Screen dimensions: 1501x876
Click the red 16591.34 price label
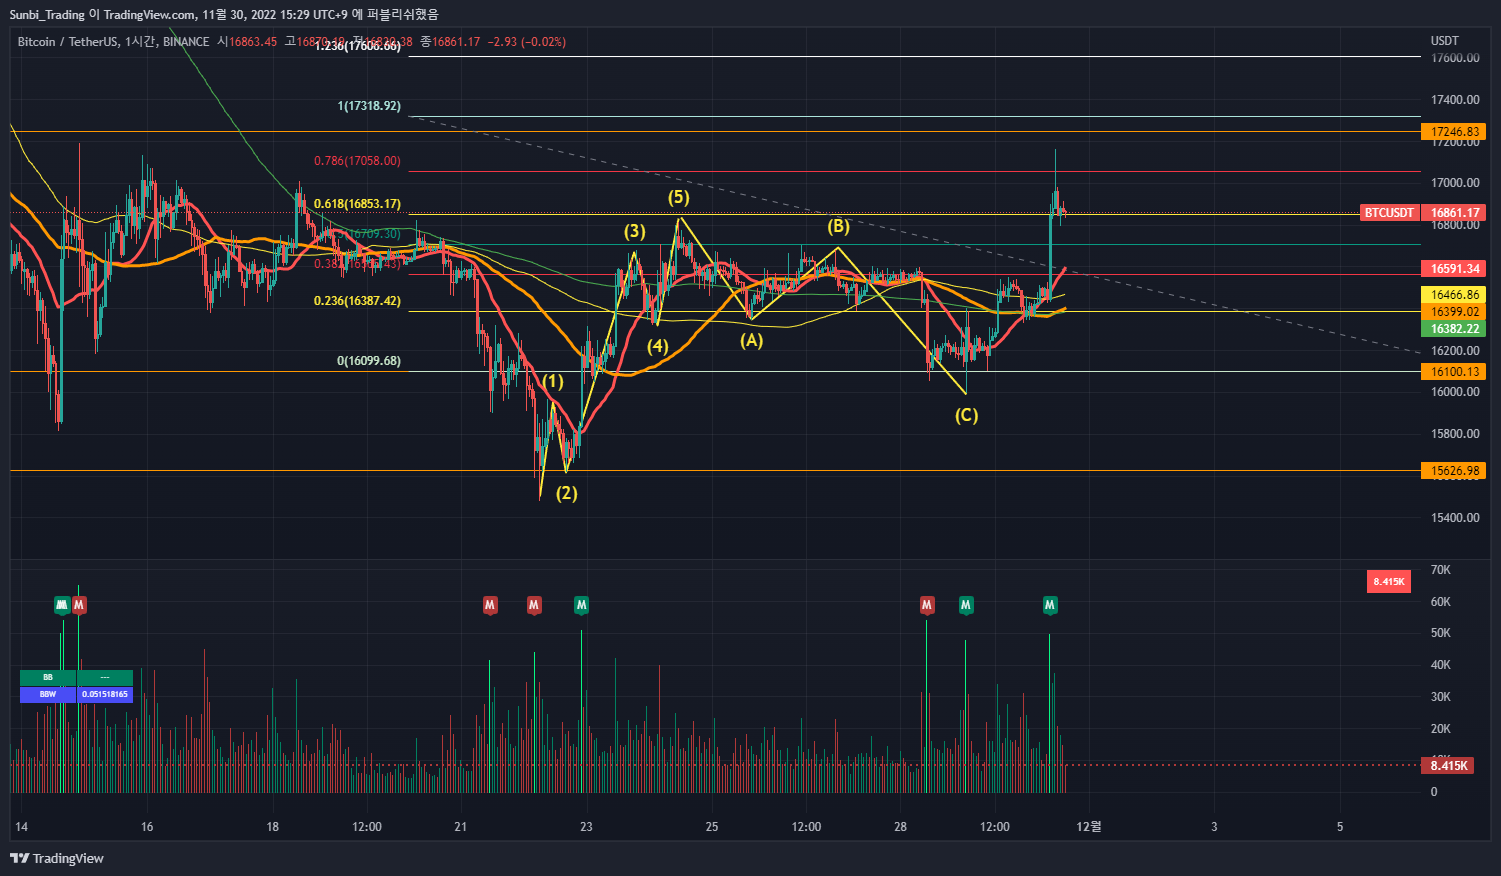coord(1455,269)
